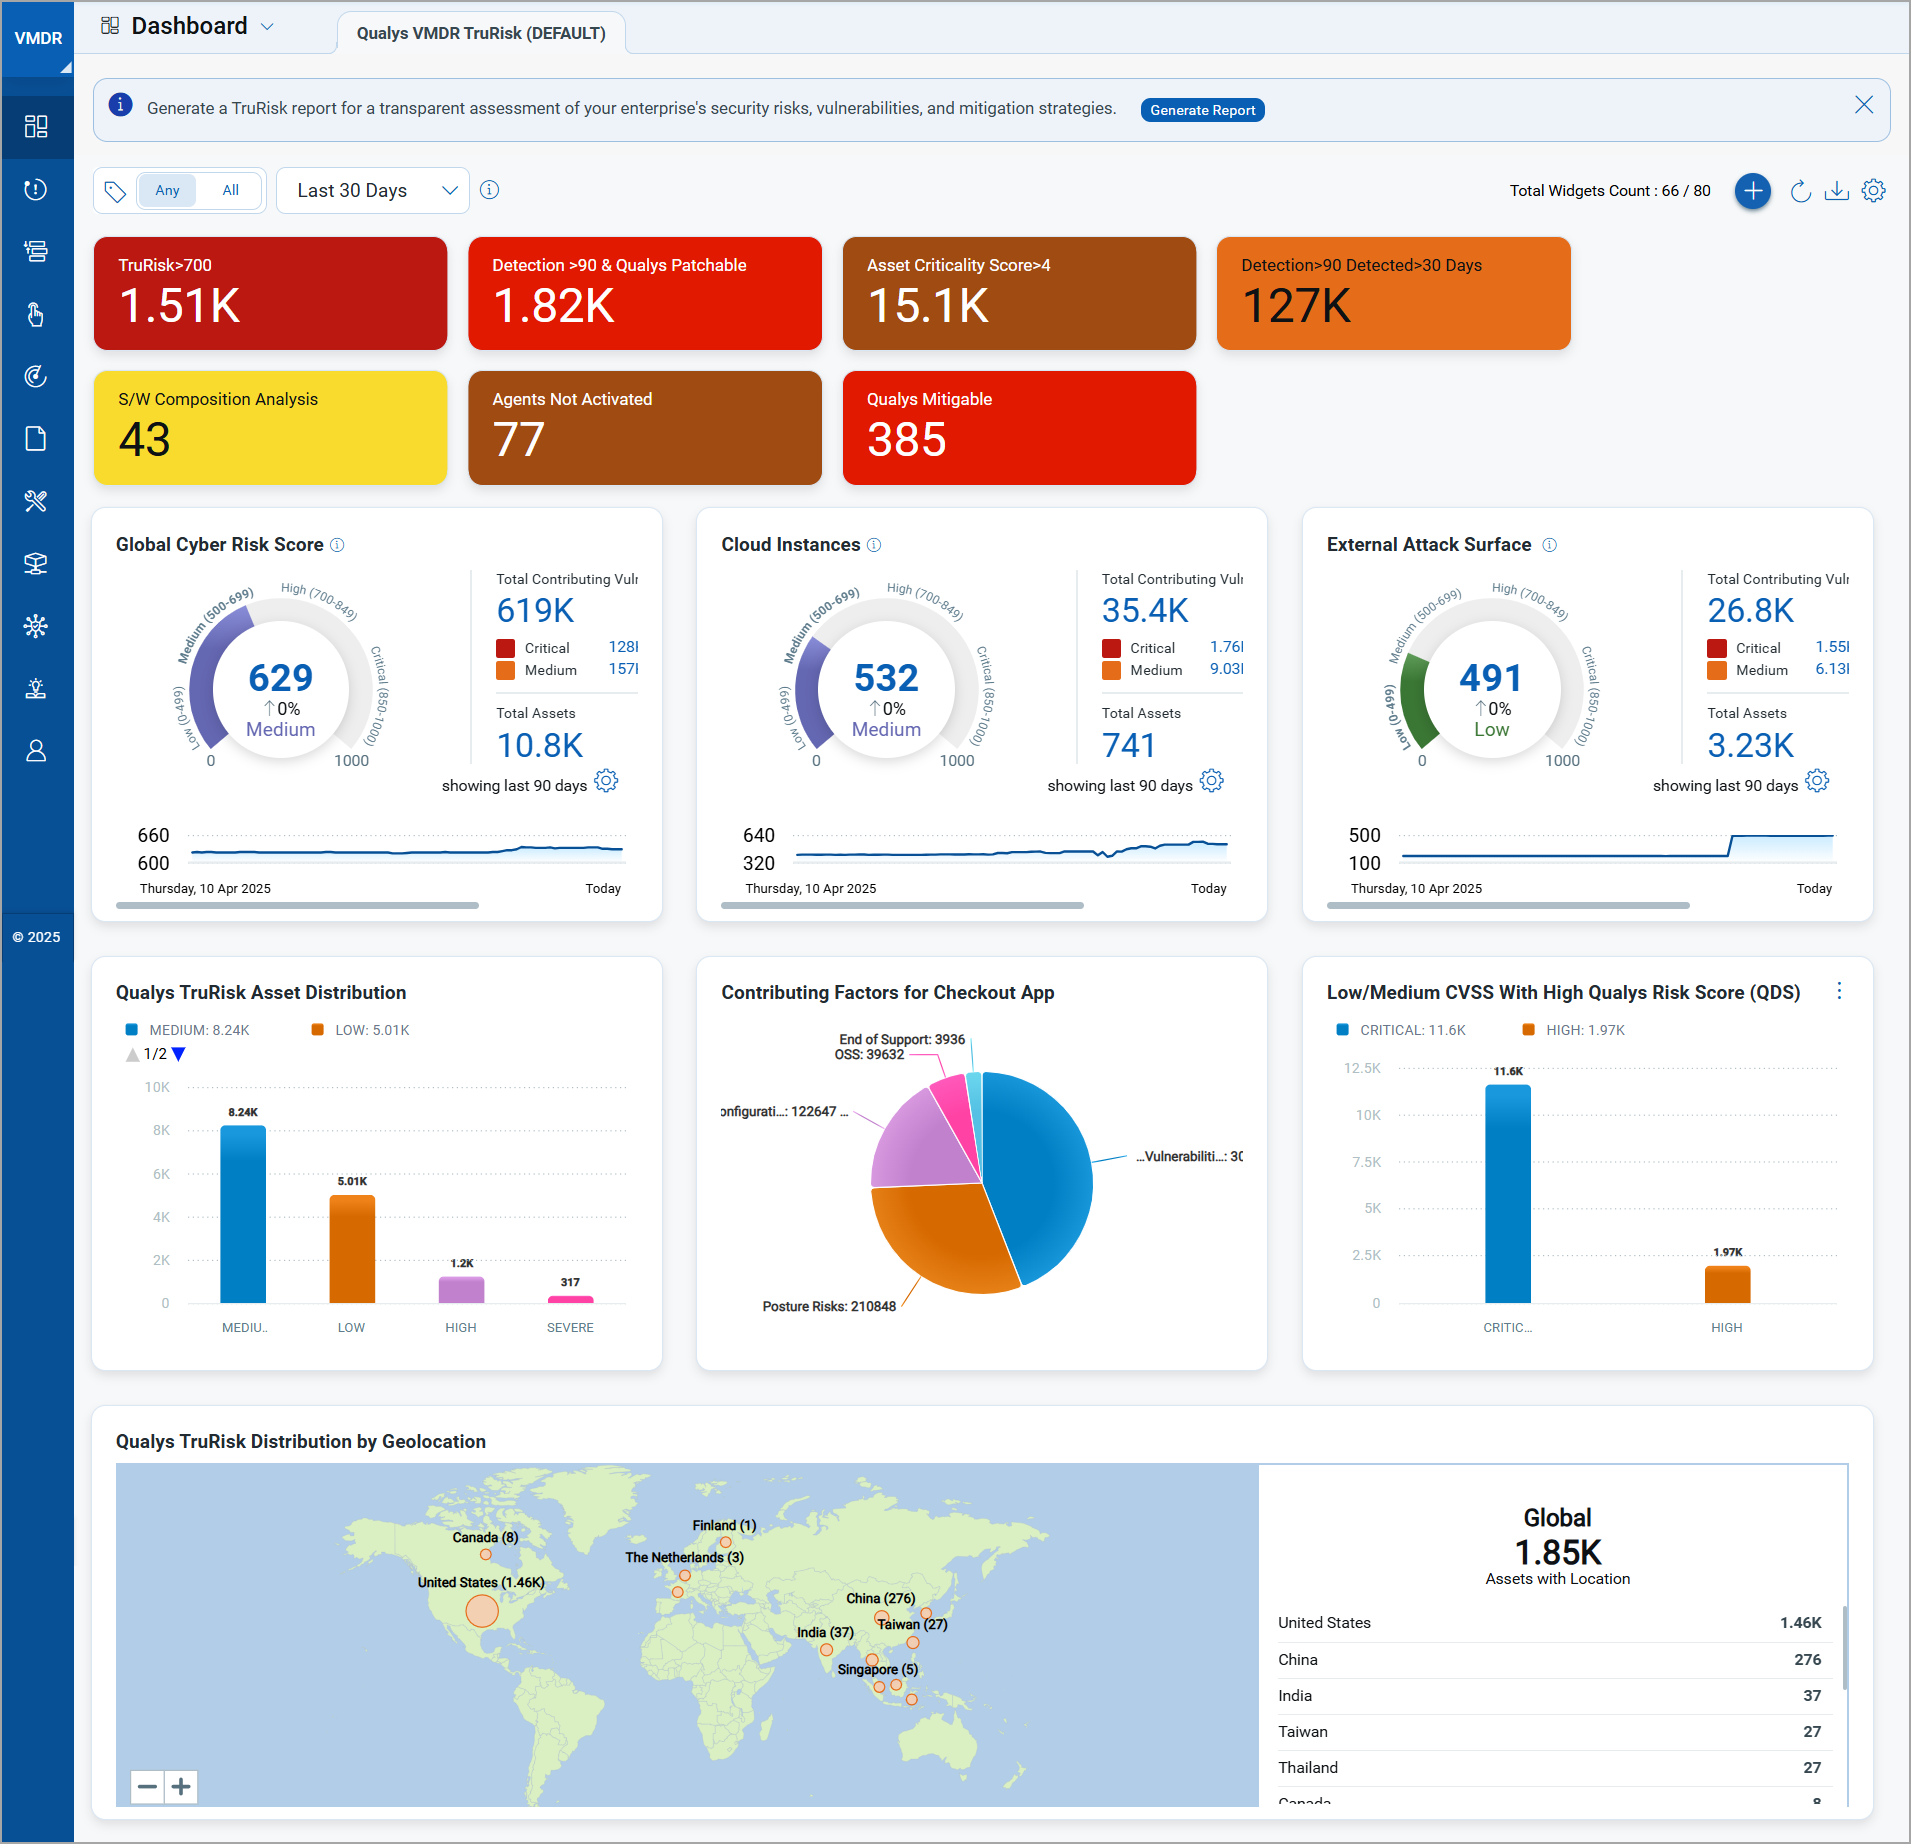Open the pointing hand sidebar icon
This screenshot has height=1844, width=1911.
(36, 314)
